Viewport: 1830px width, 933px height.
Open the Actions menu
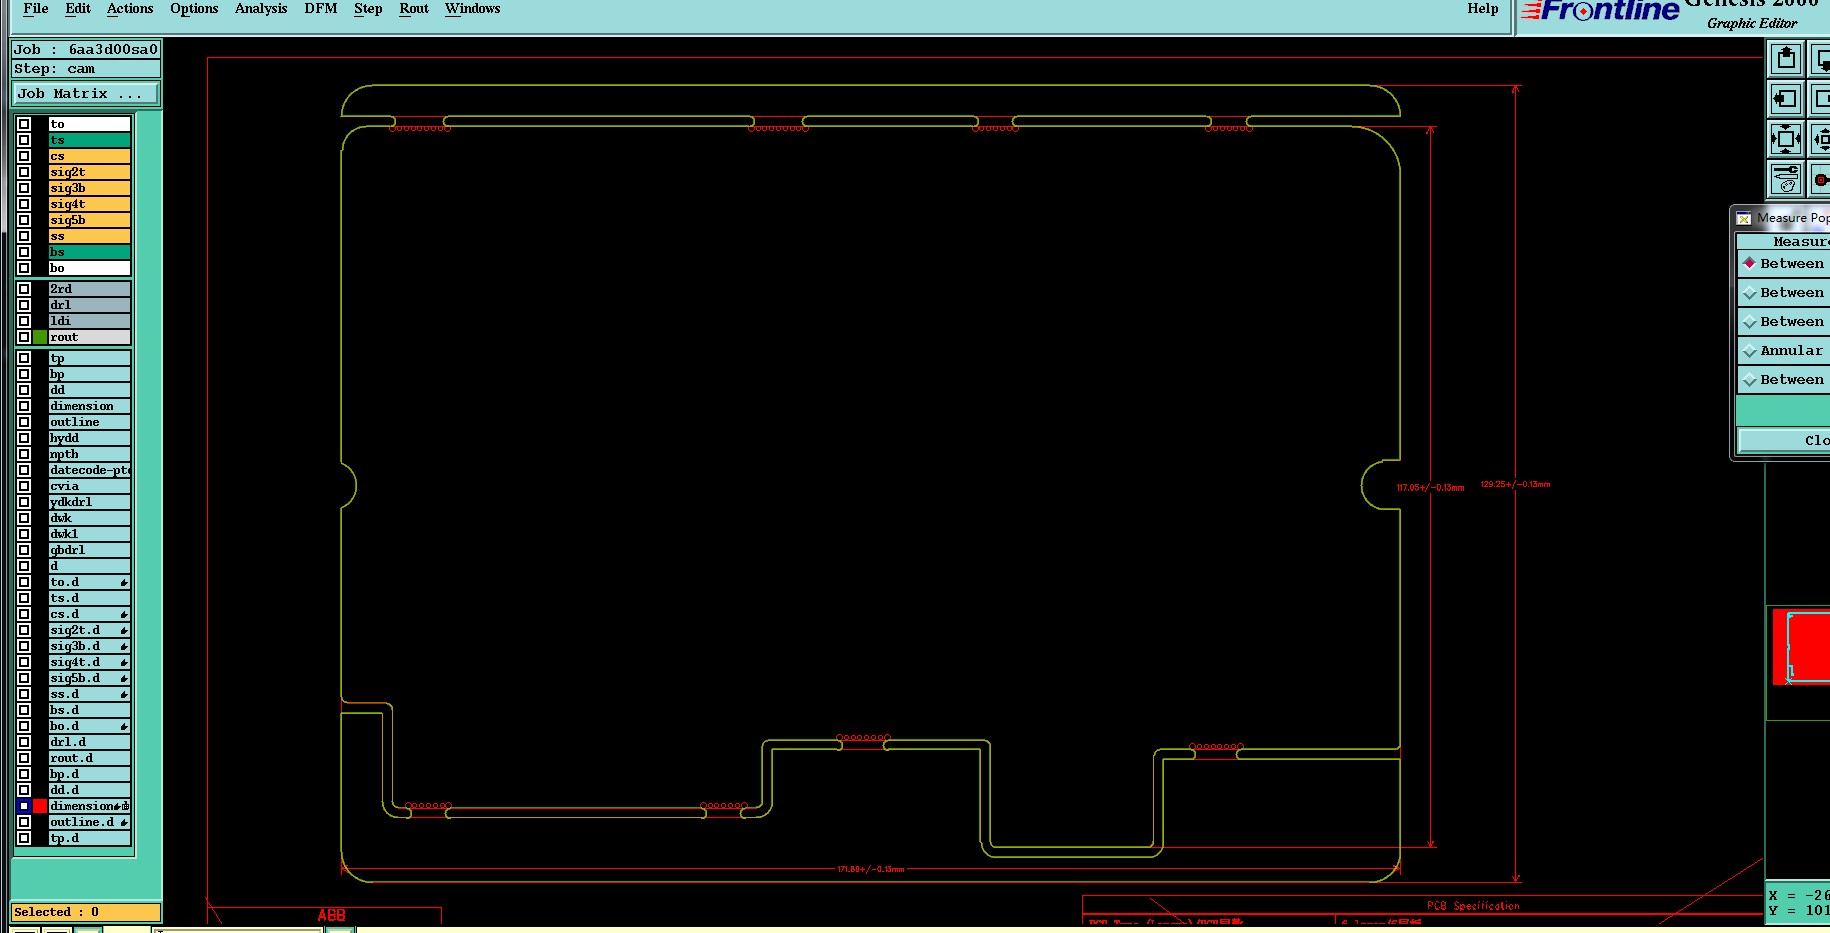(130, 9)
